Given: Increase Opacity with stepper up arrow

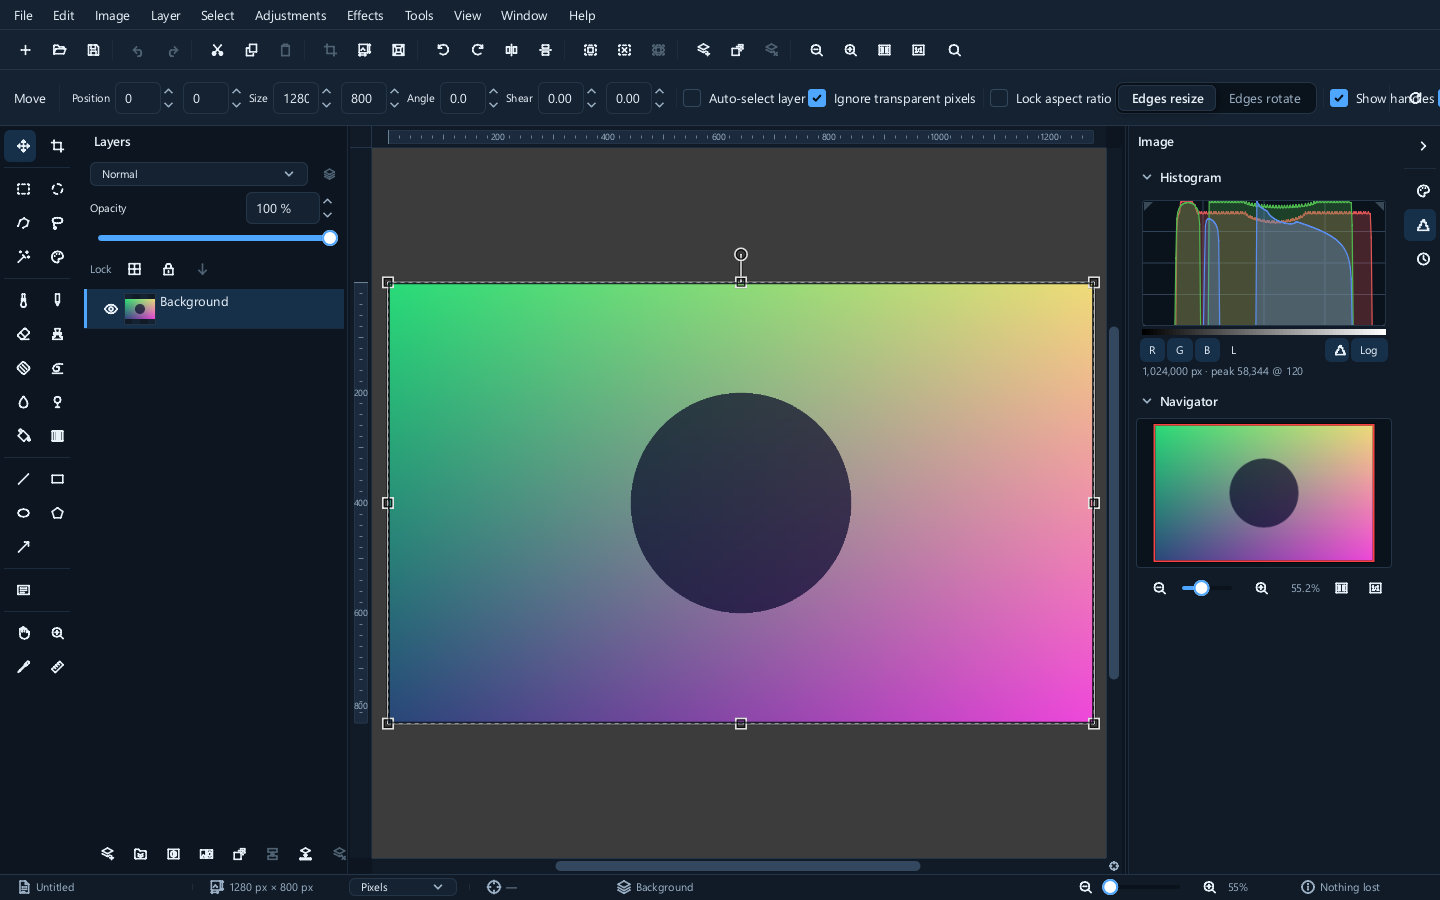Looking at the screenshot, I should pos(327,201).
